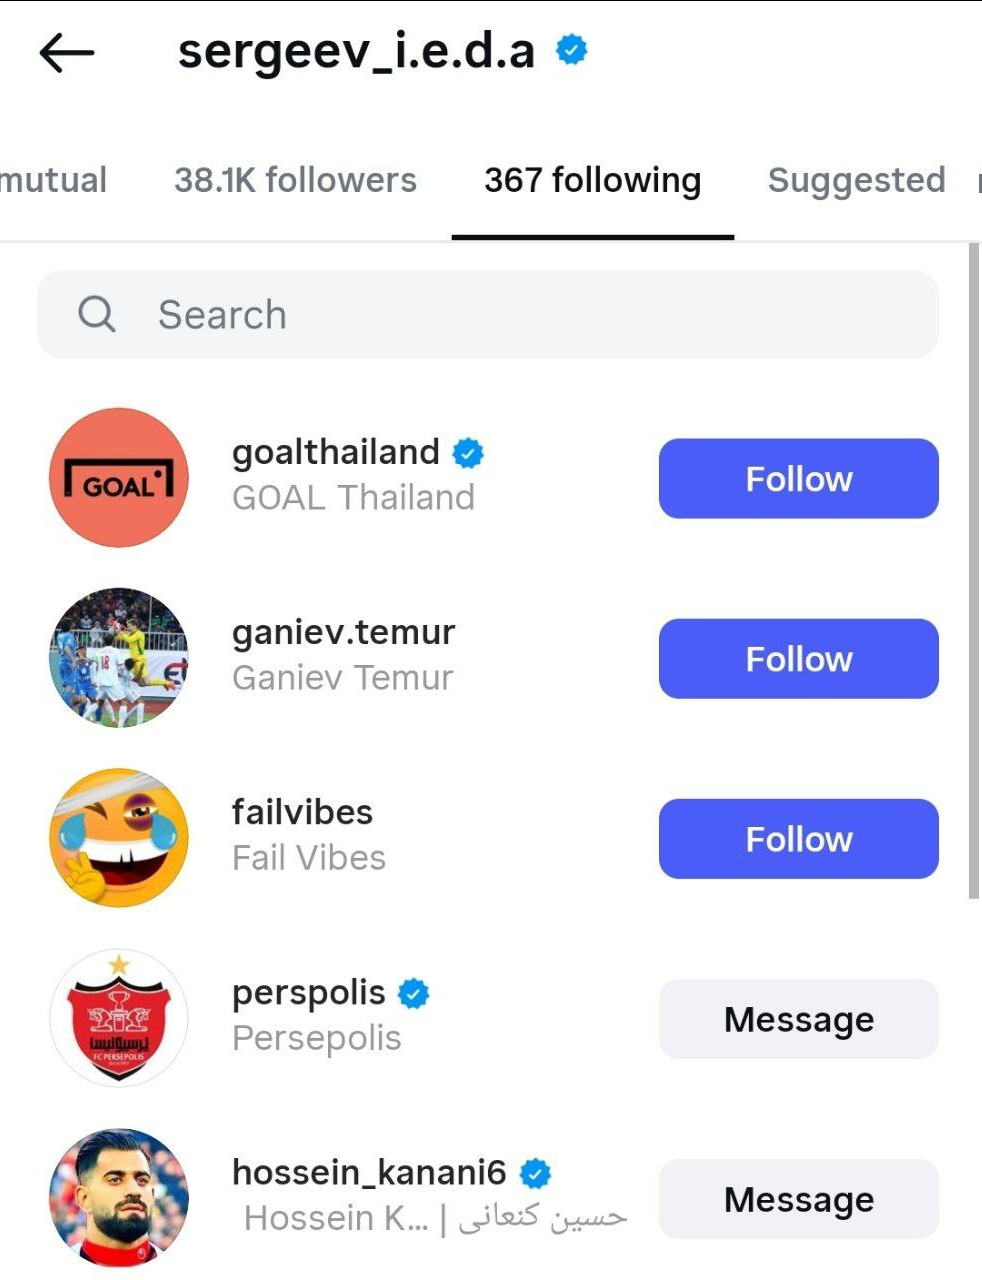Switch to the mutual tab
This screenshot has width=982, height=1280.
[53, 180]
